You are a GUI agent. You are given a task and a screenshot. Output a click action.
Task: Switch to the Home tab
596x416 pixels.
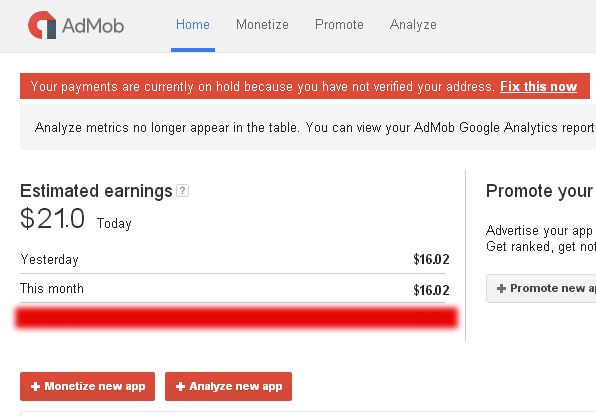coord(193,25)
